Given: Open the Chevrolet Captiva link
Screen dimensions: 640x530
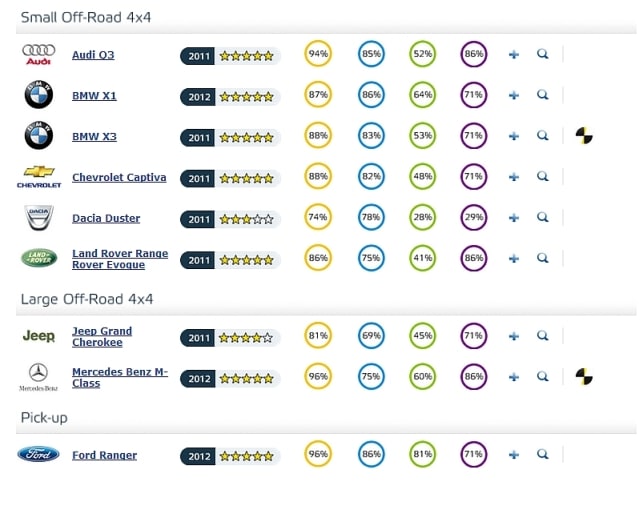Looking at the screenshot, I should 119,177.
